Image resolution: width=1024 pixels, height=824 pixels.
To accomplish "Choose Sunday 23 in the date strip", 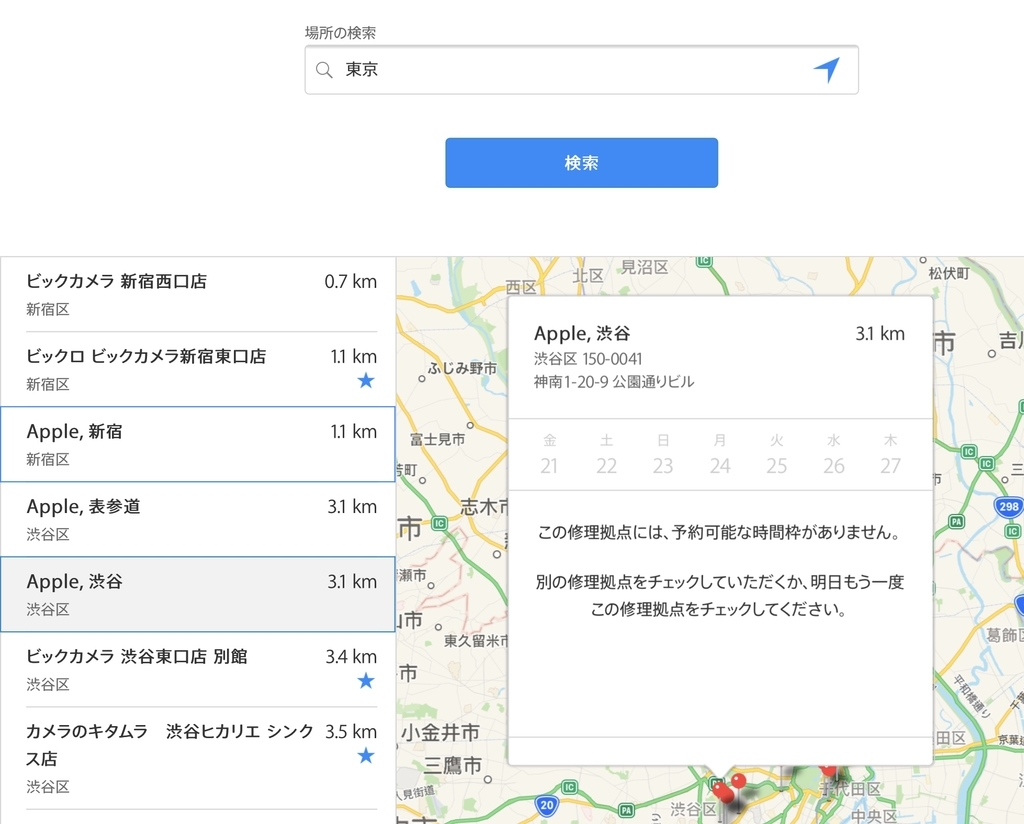I will [x=663, y=454].
